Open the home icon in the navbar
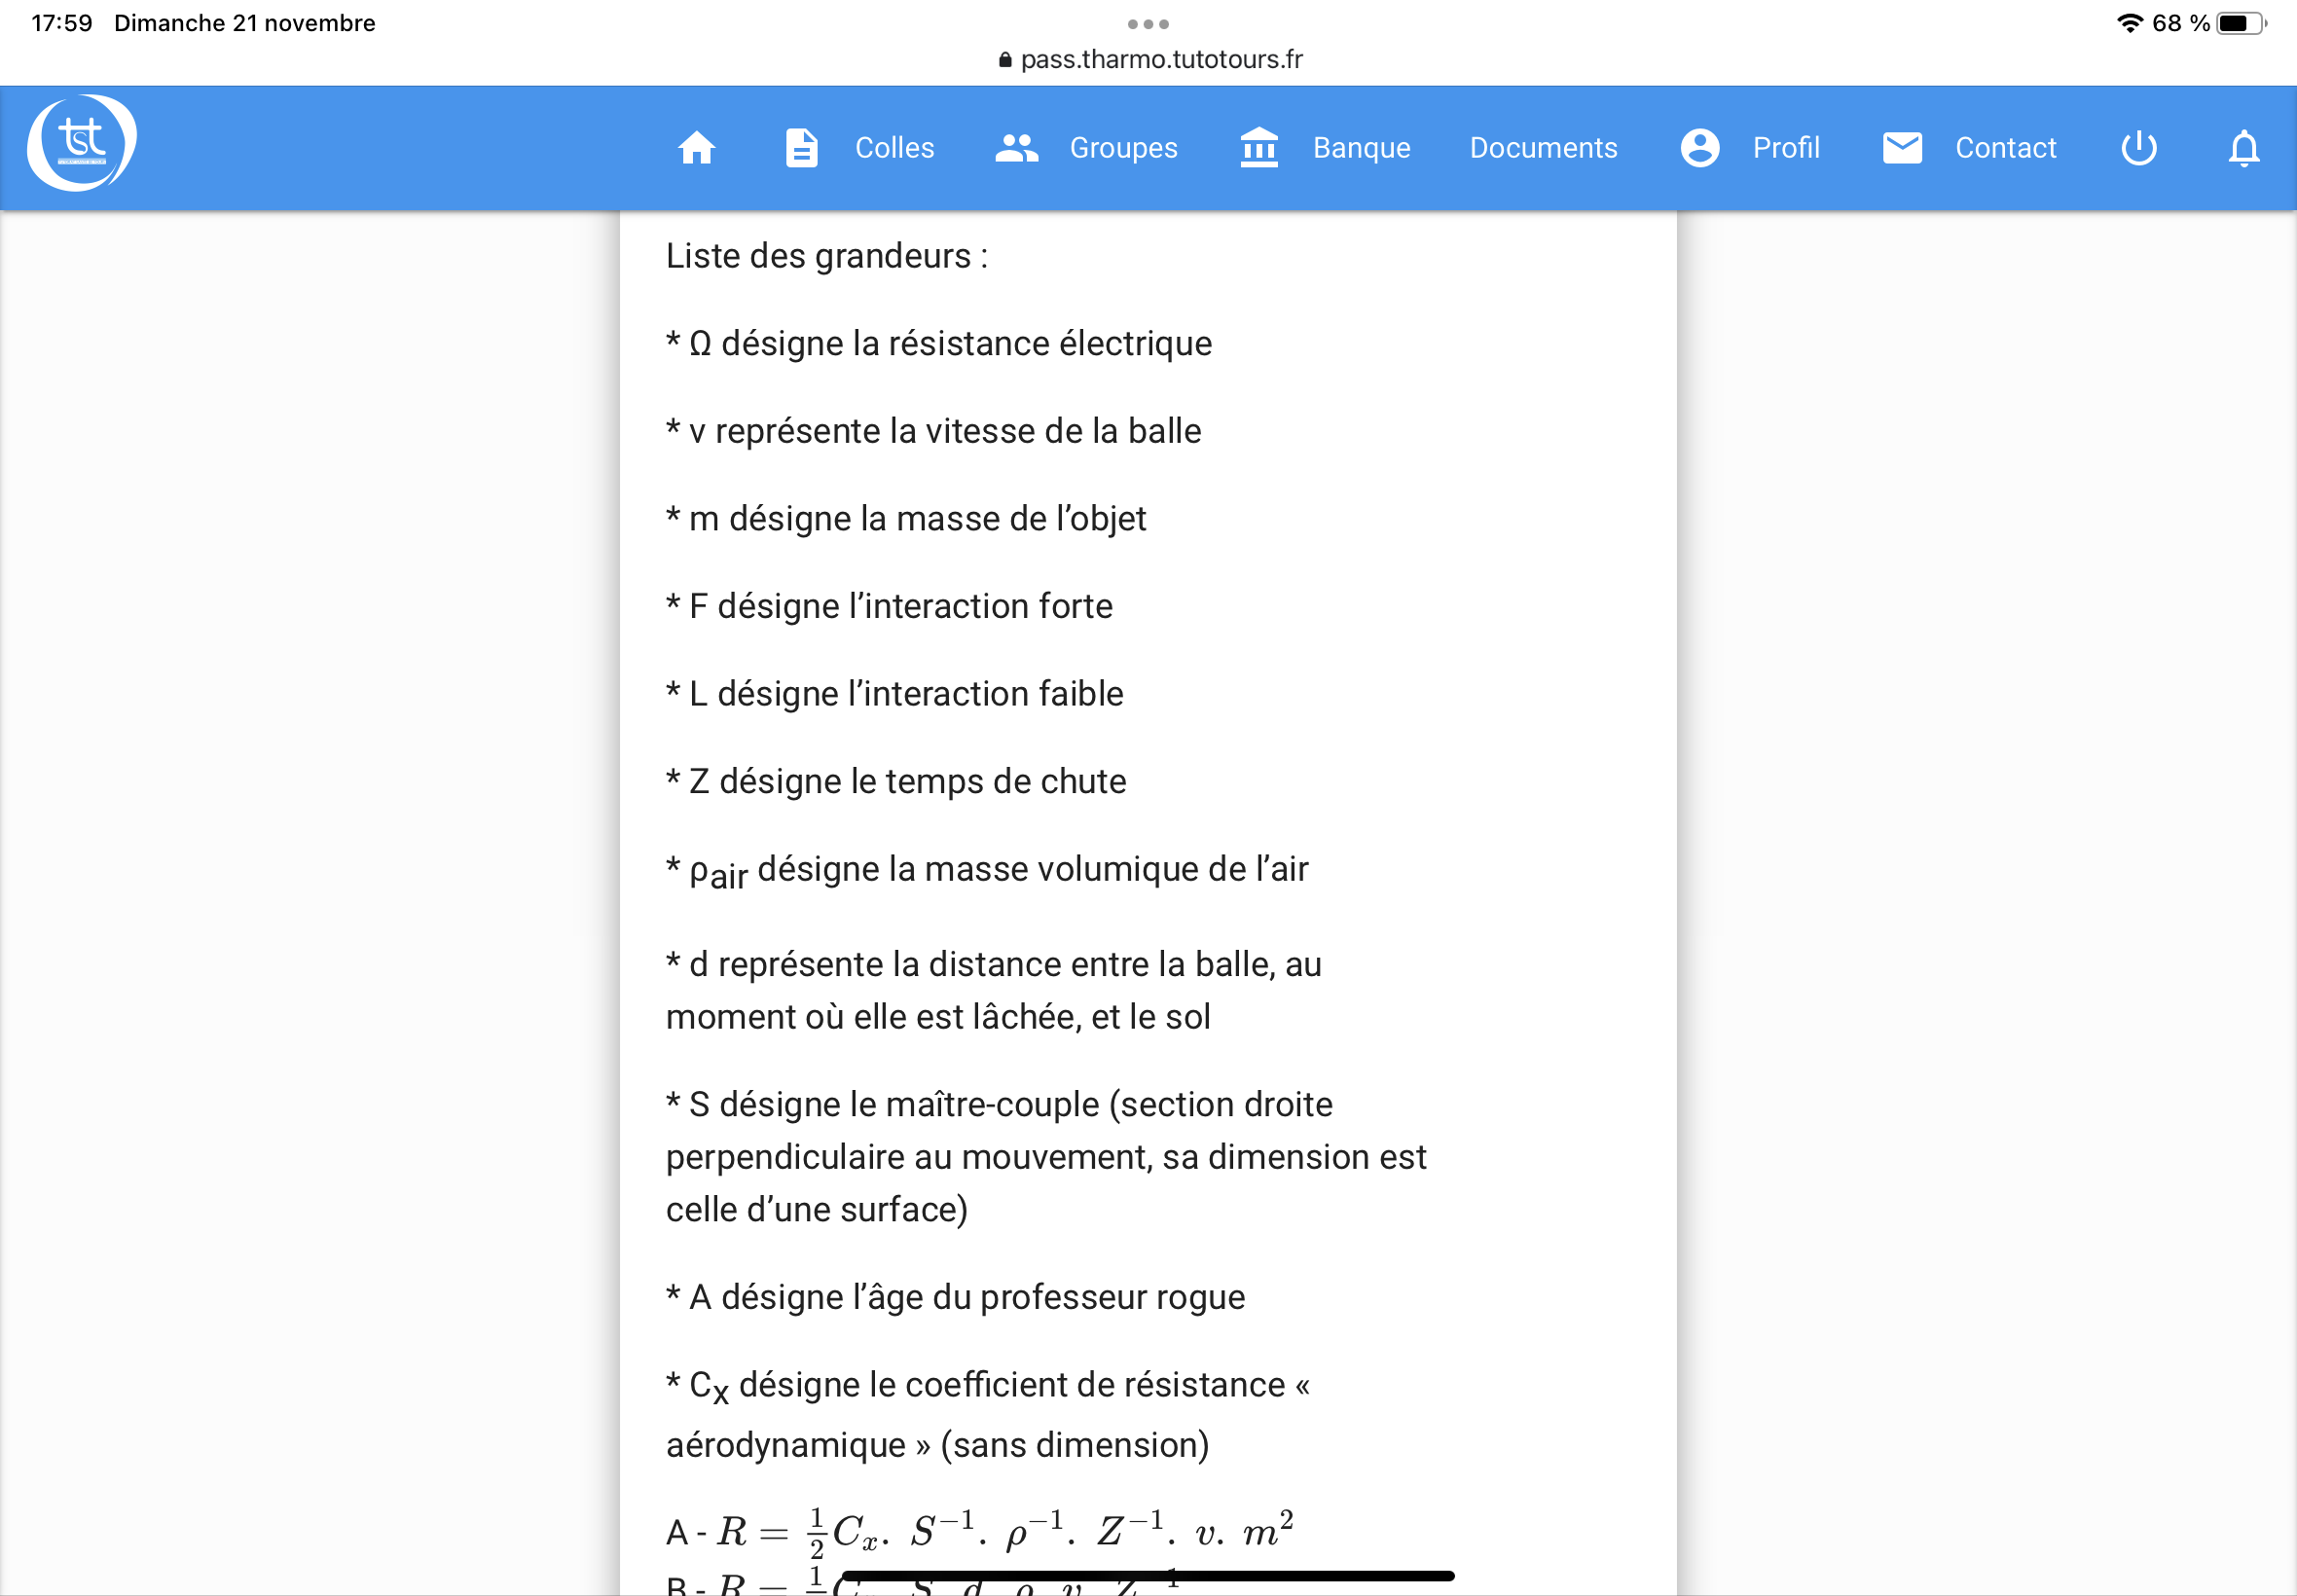The height and width of the screenshot is (1596, 2297). click(x=697, y=148)
